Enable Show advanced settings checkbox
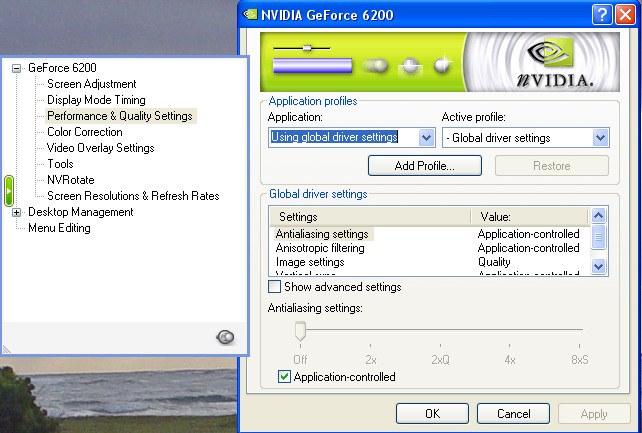Viewport: 642px width, 433px height. (274, 286)
